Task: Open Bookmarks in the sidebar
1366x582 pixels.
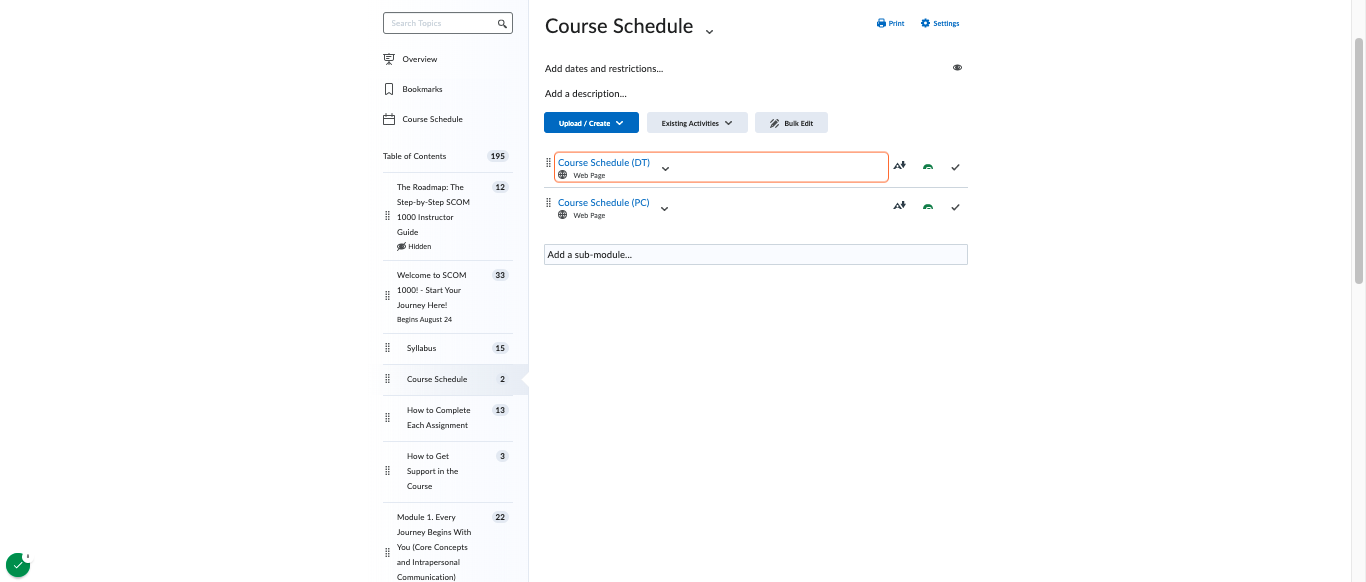Action: click(x=422, y=89)
